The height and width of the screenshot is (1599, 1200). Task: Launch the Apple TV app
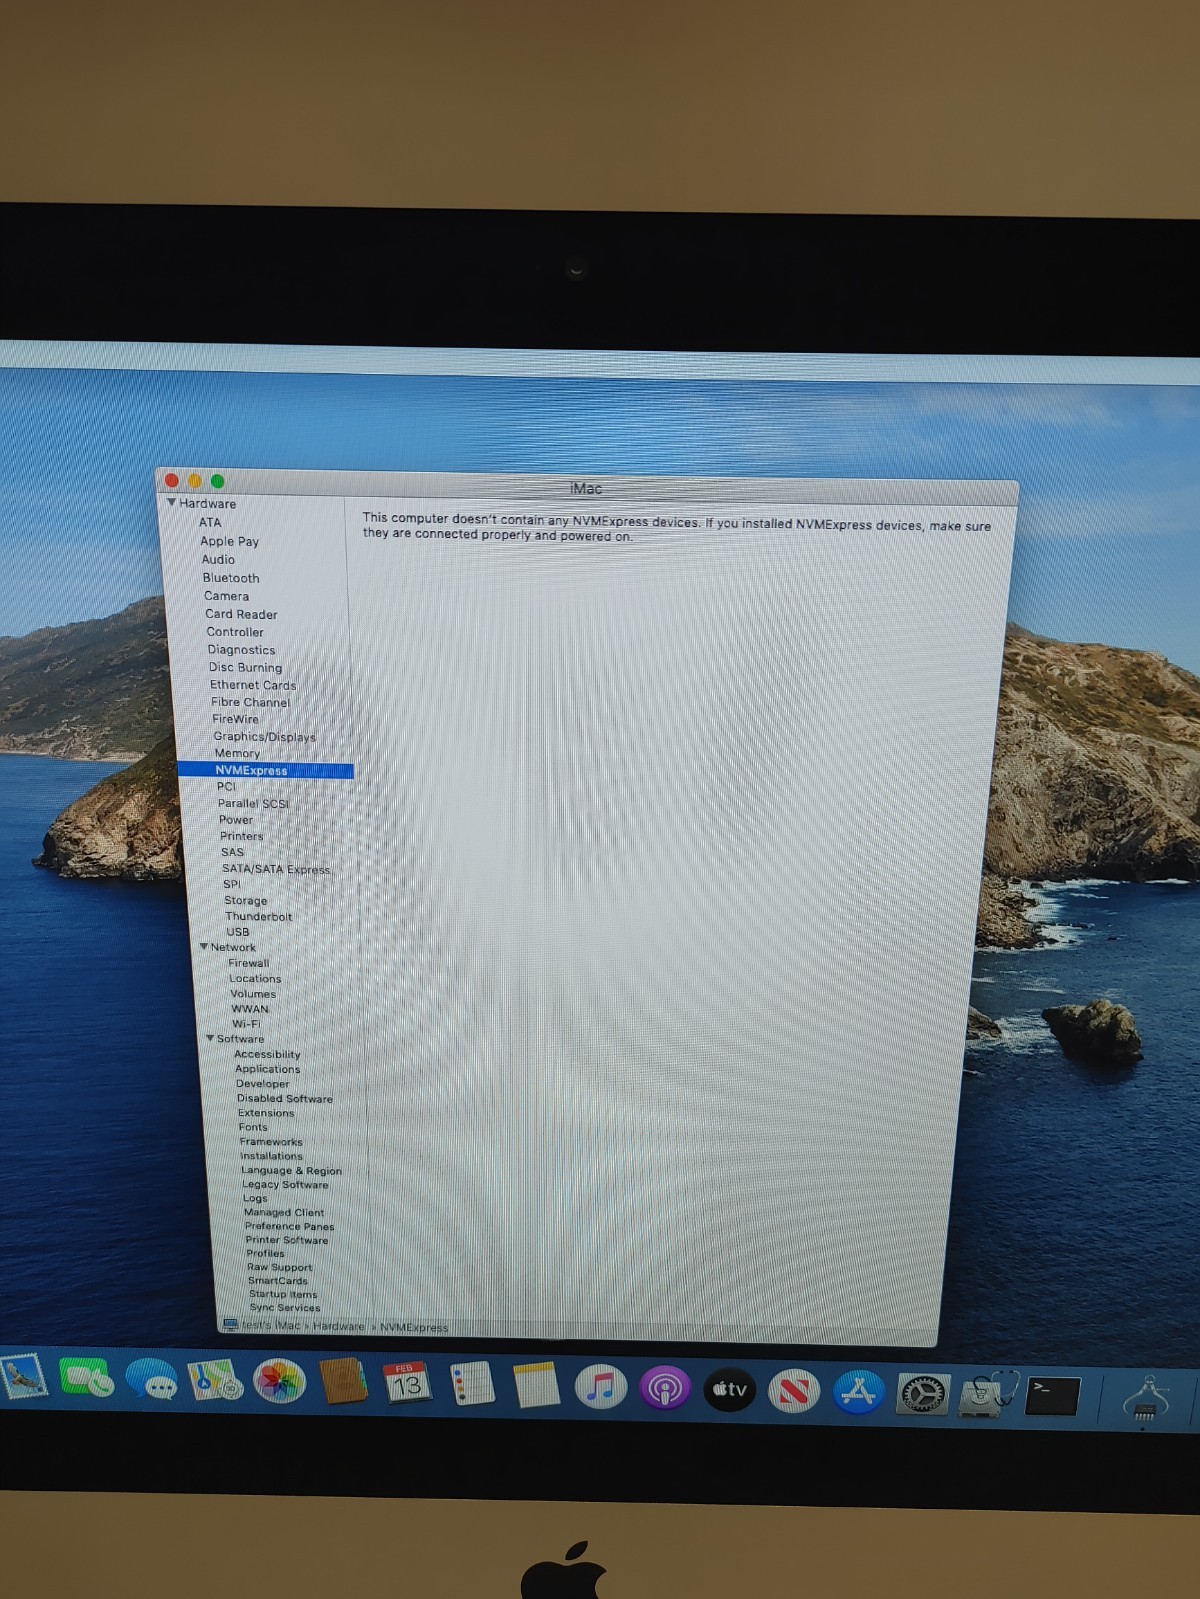tap(730, 1390)
